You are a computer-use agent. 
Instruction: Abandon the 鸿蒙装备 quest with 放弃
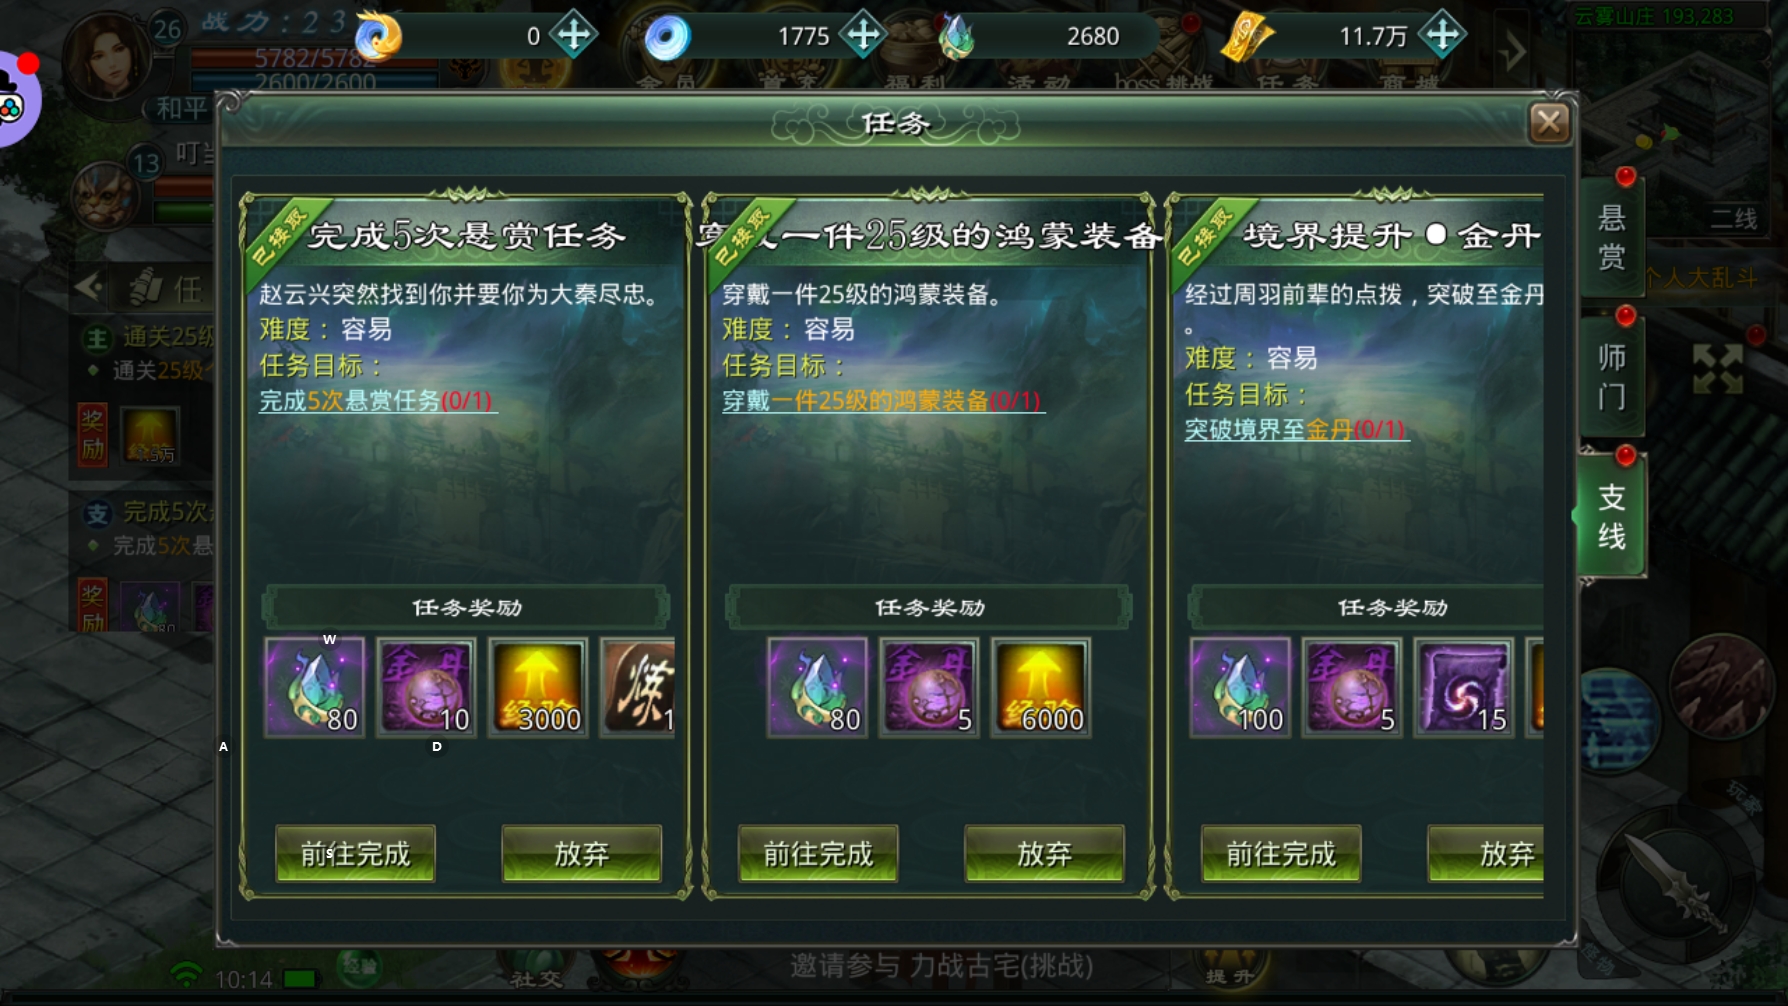click(1044, 853)
